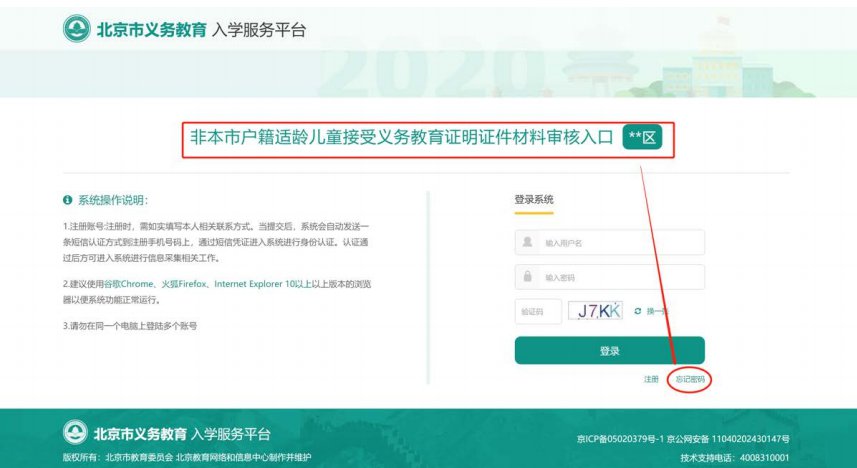Click the 版权所有 copyright line in footer
This screenshot has height=468, width=857.
click(x=187, y=457)
